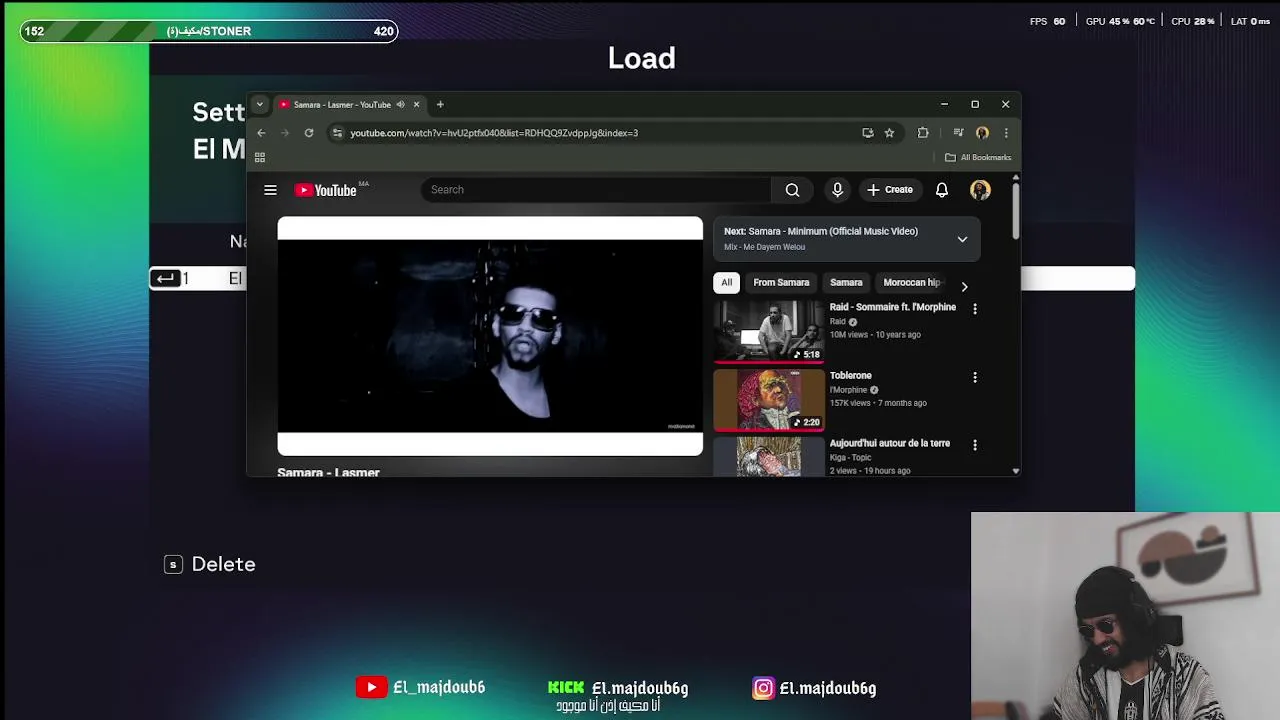Open the Chrome extensions puzzle icon
This screenshot has height=720, width=1280.
click(923, 133)
